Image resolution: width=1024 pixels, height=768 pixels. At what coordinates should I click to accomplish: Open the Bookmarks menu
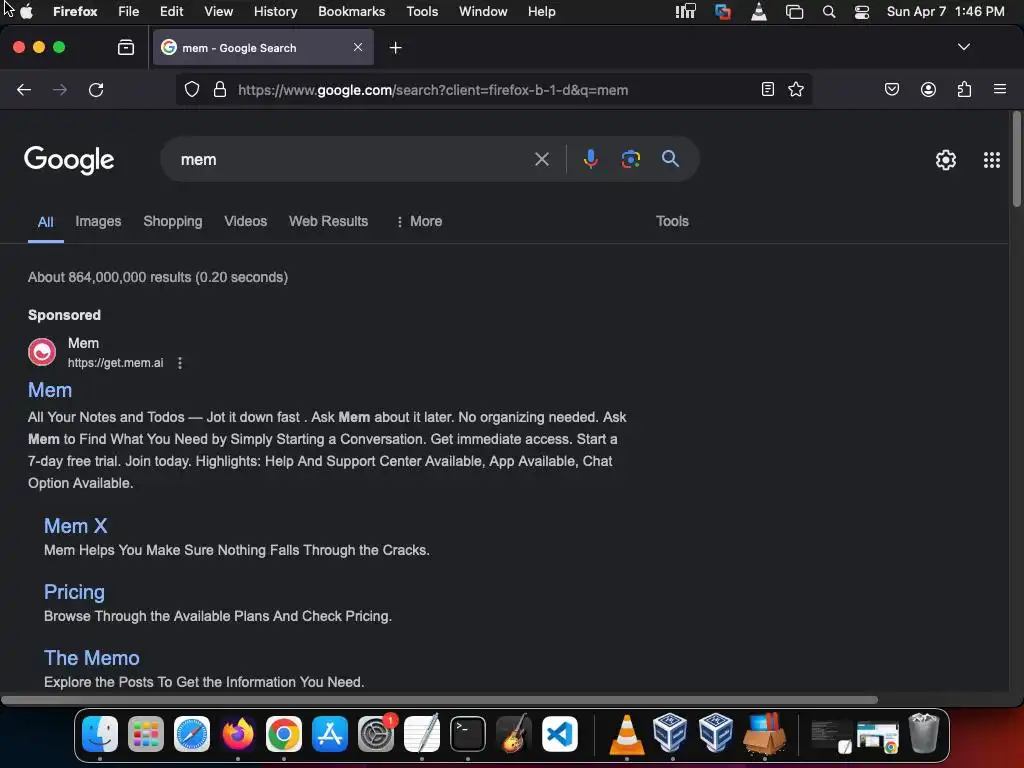pos(351,11)
